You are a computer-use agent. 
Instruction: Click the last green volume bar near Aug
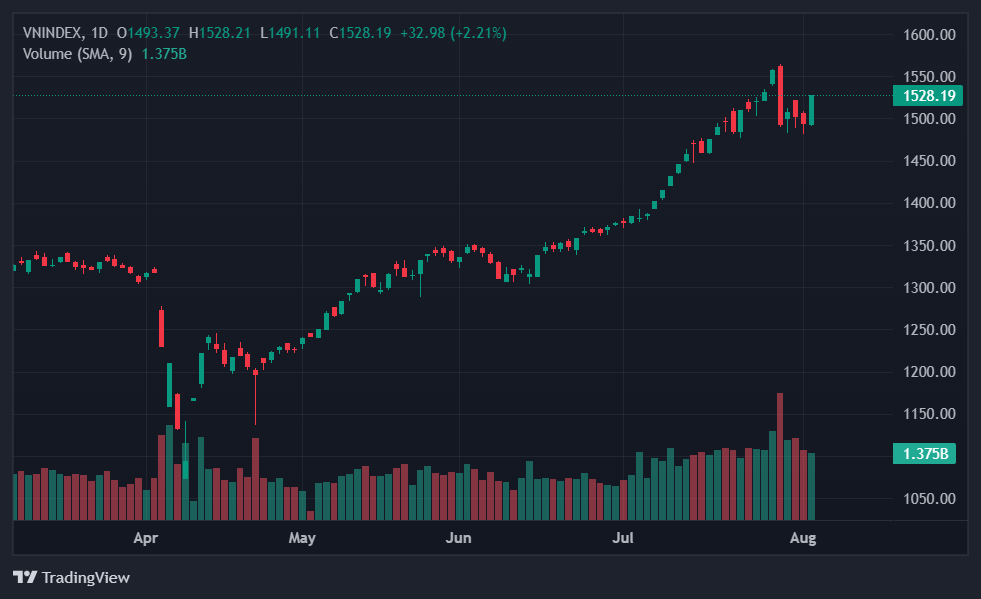click(x=811, y=487)
